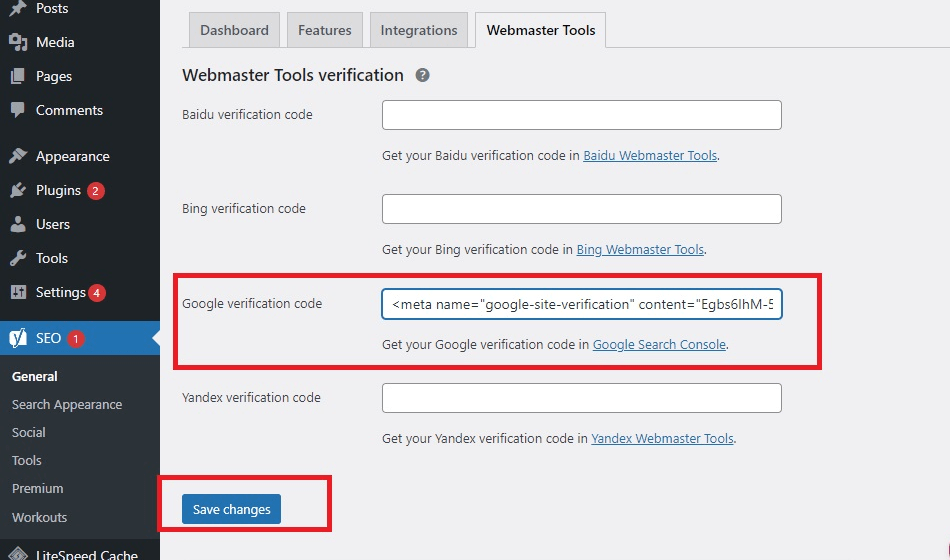
Task: Select Search Appearance in SEO submenu
Action: click(67, 405)
